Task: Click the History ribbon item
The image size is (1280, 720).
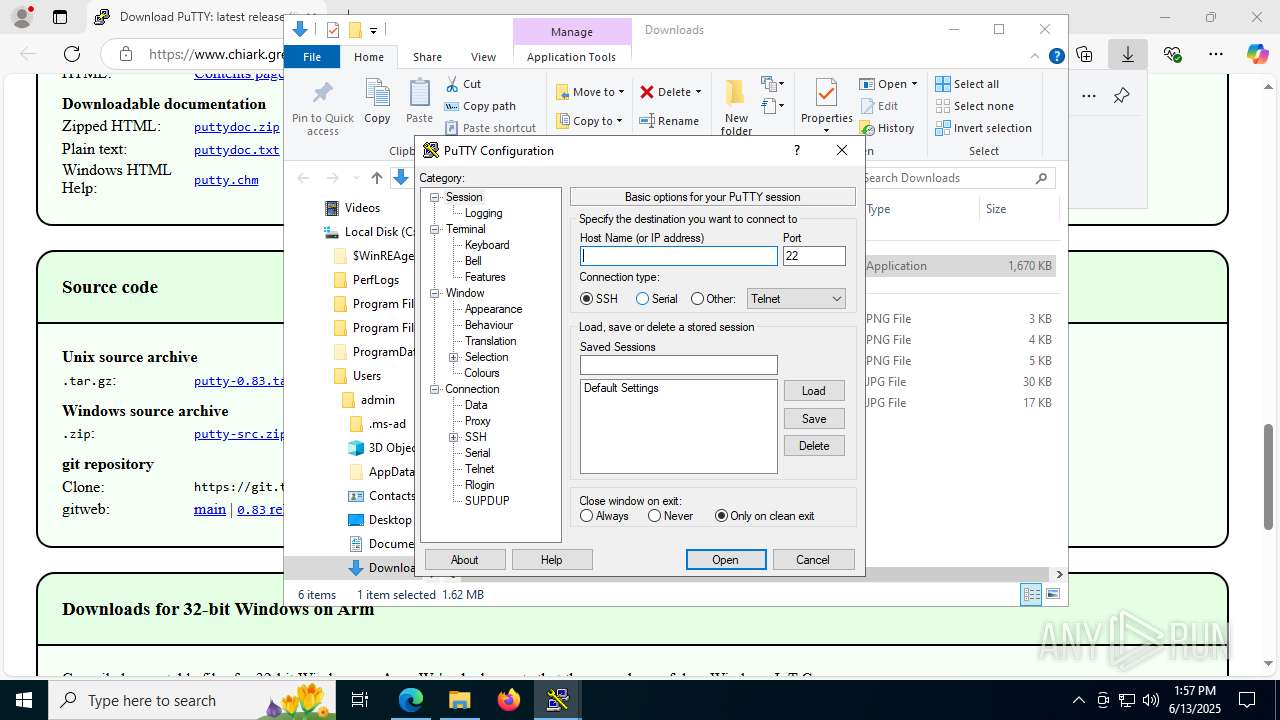Action: (x=887, y=128)
